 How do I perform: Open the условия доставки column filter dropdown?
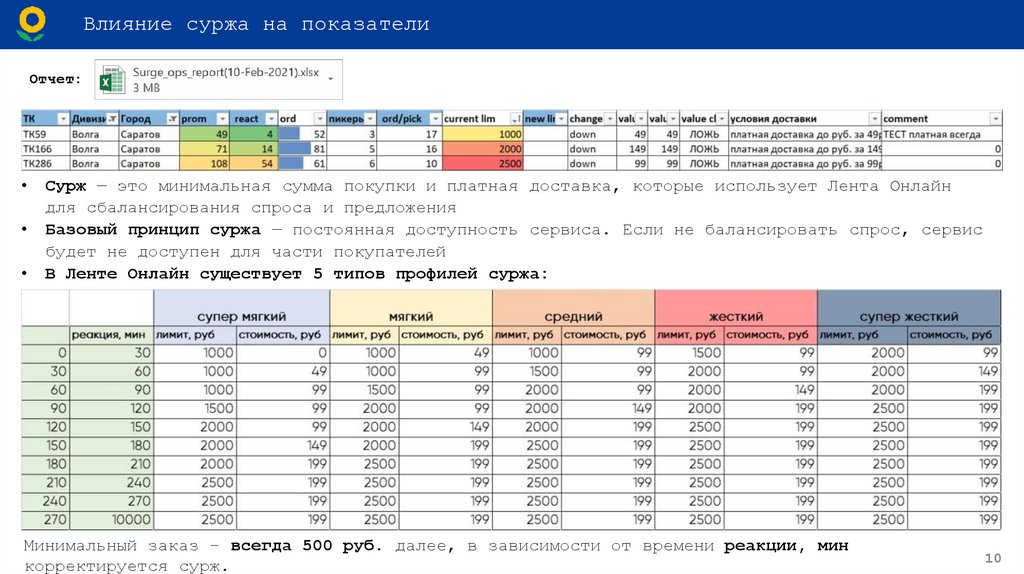pyautogui.click(x=874, y=119)
